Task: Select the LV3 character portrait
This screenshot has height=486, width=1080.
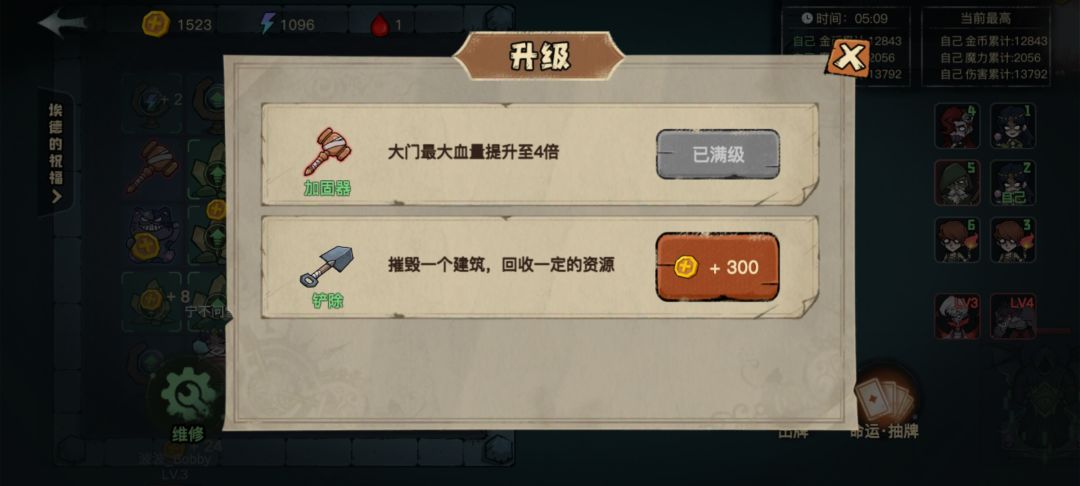Action: pos(957,317)
